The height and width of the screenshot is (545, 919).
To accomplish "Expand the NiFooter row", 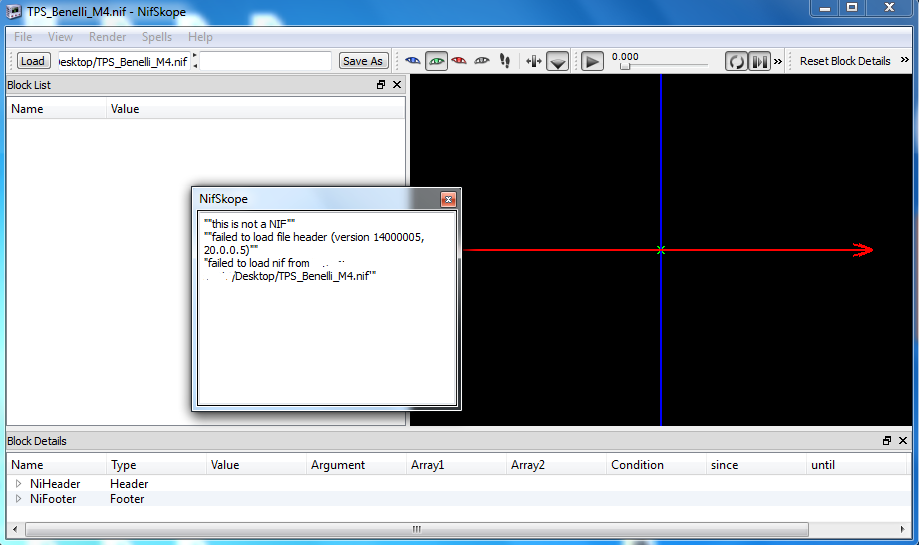I will 18,499.
